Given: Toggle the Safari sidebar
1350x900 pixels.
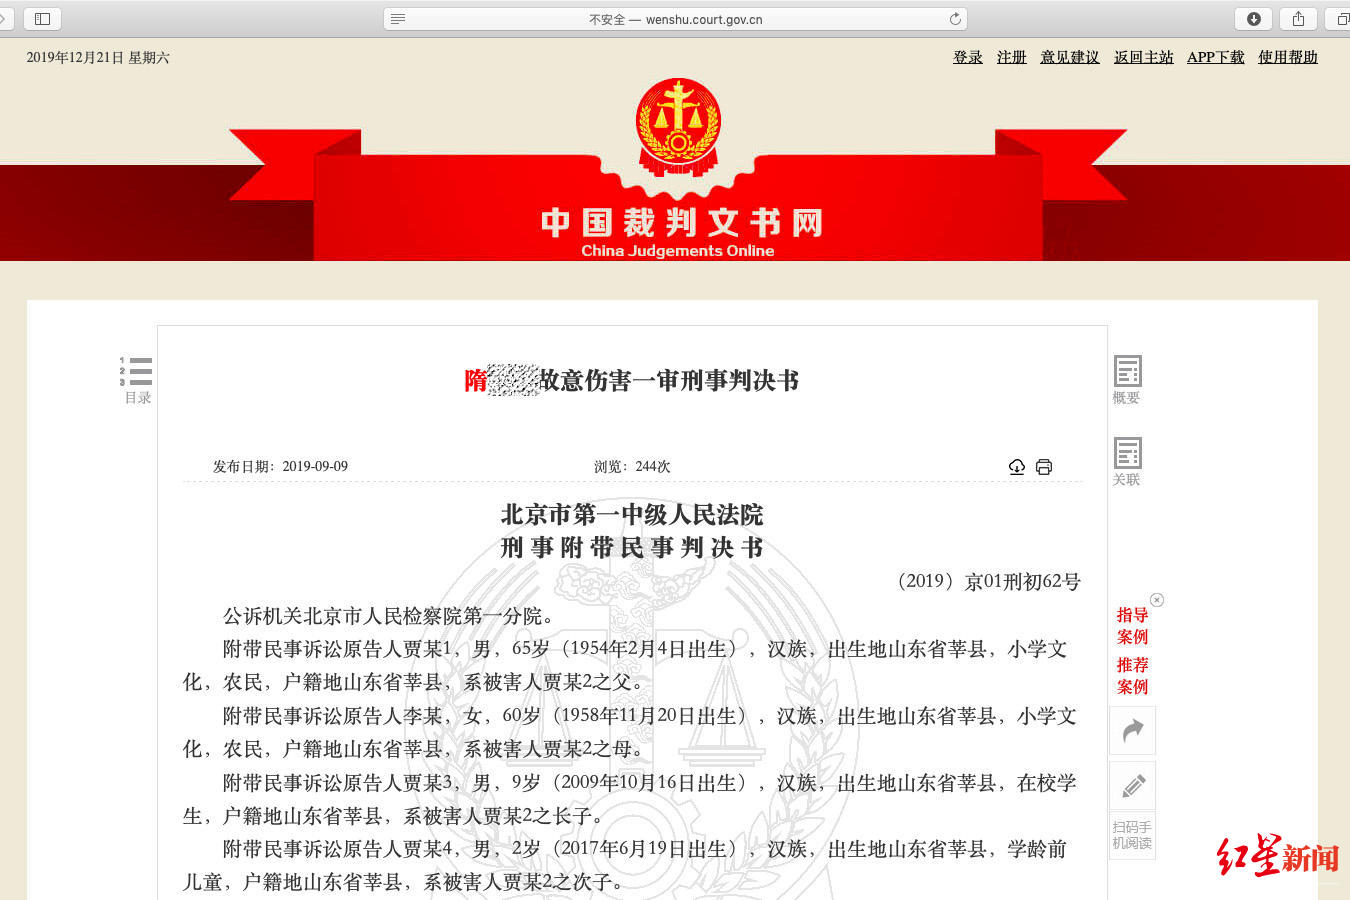Looking at the screenshot, I should pyautogui.click(x=41, y=17).
